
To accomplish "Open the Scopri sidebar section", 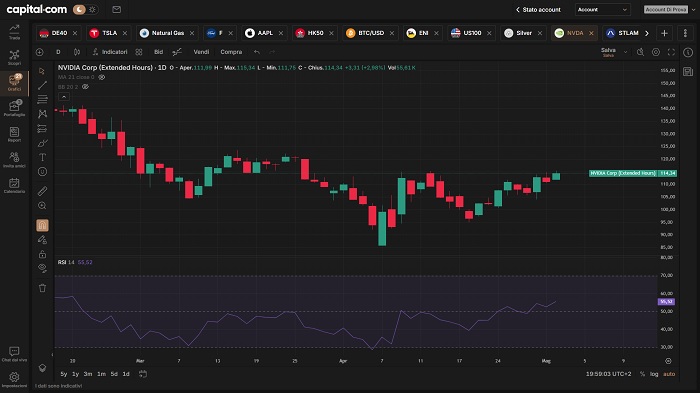I will pyautogui.click(x=14, y=58).
